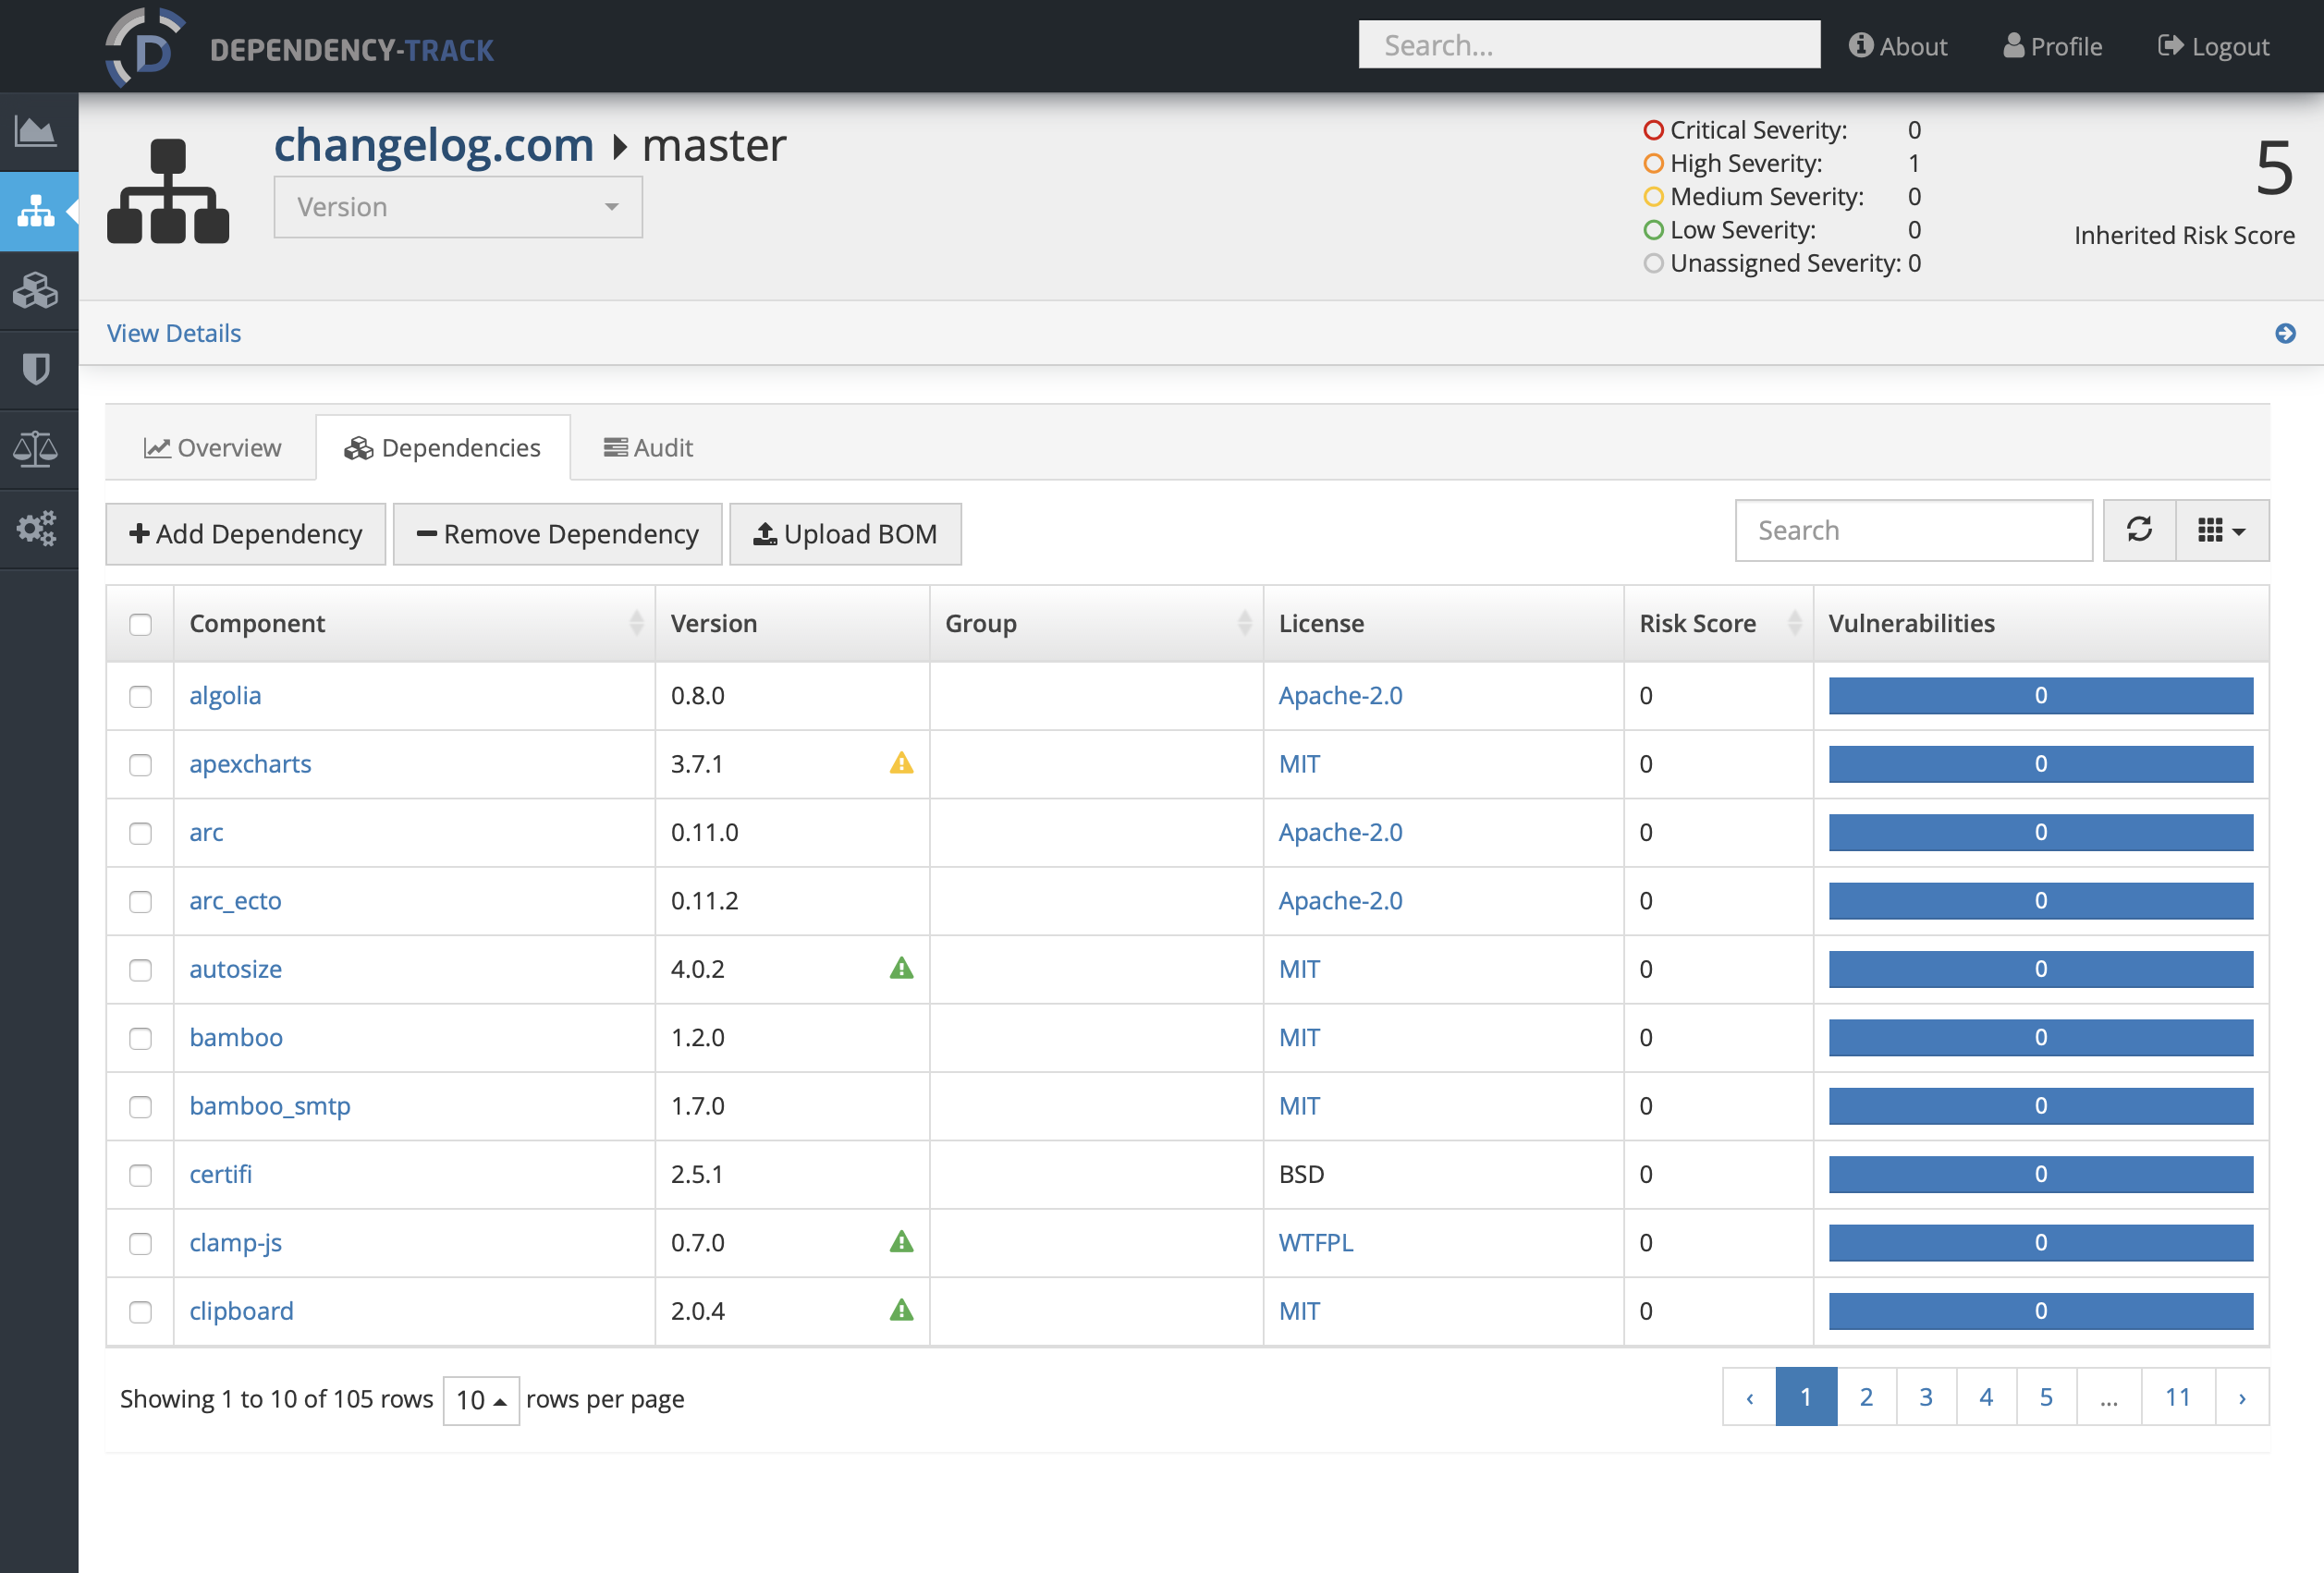Expand the Version dropdown for master branch
The width and height of the screenshot is (2324, 1573).
point(457,207)
